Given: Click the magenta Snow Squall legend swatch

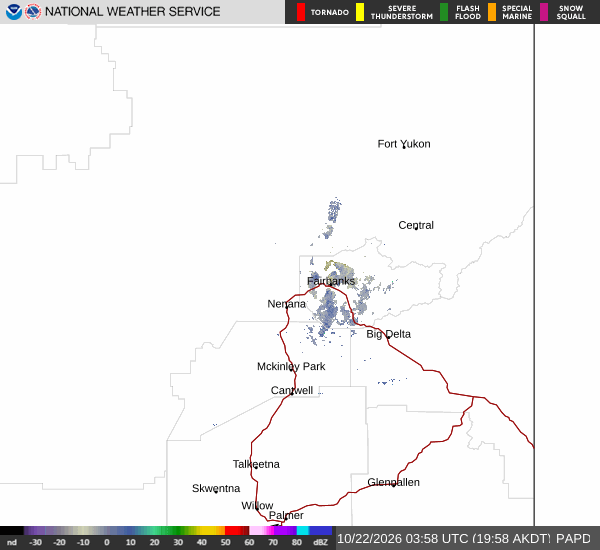Looking at the screenshot, I should [x=544, y=12].
